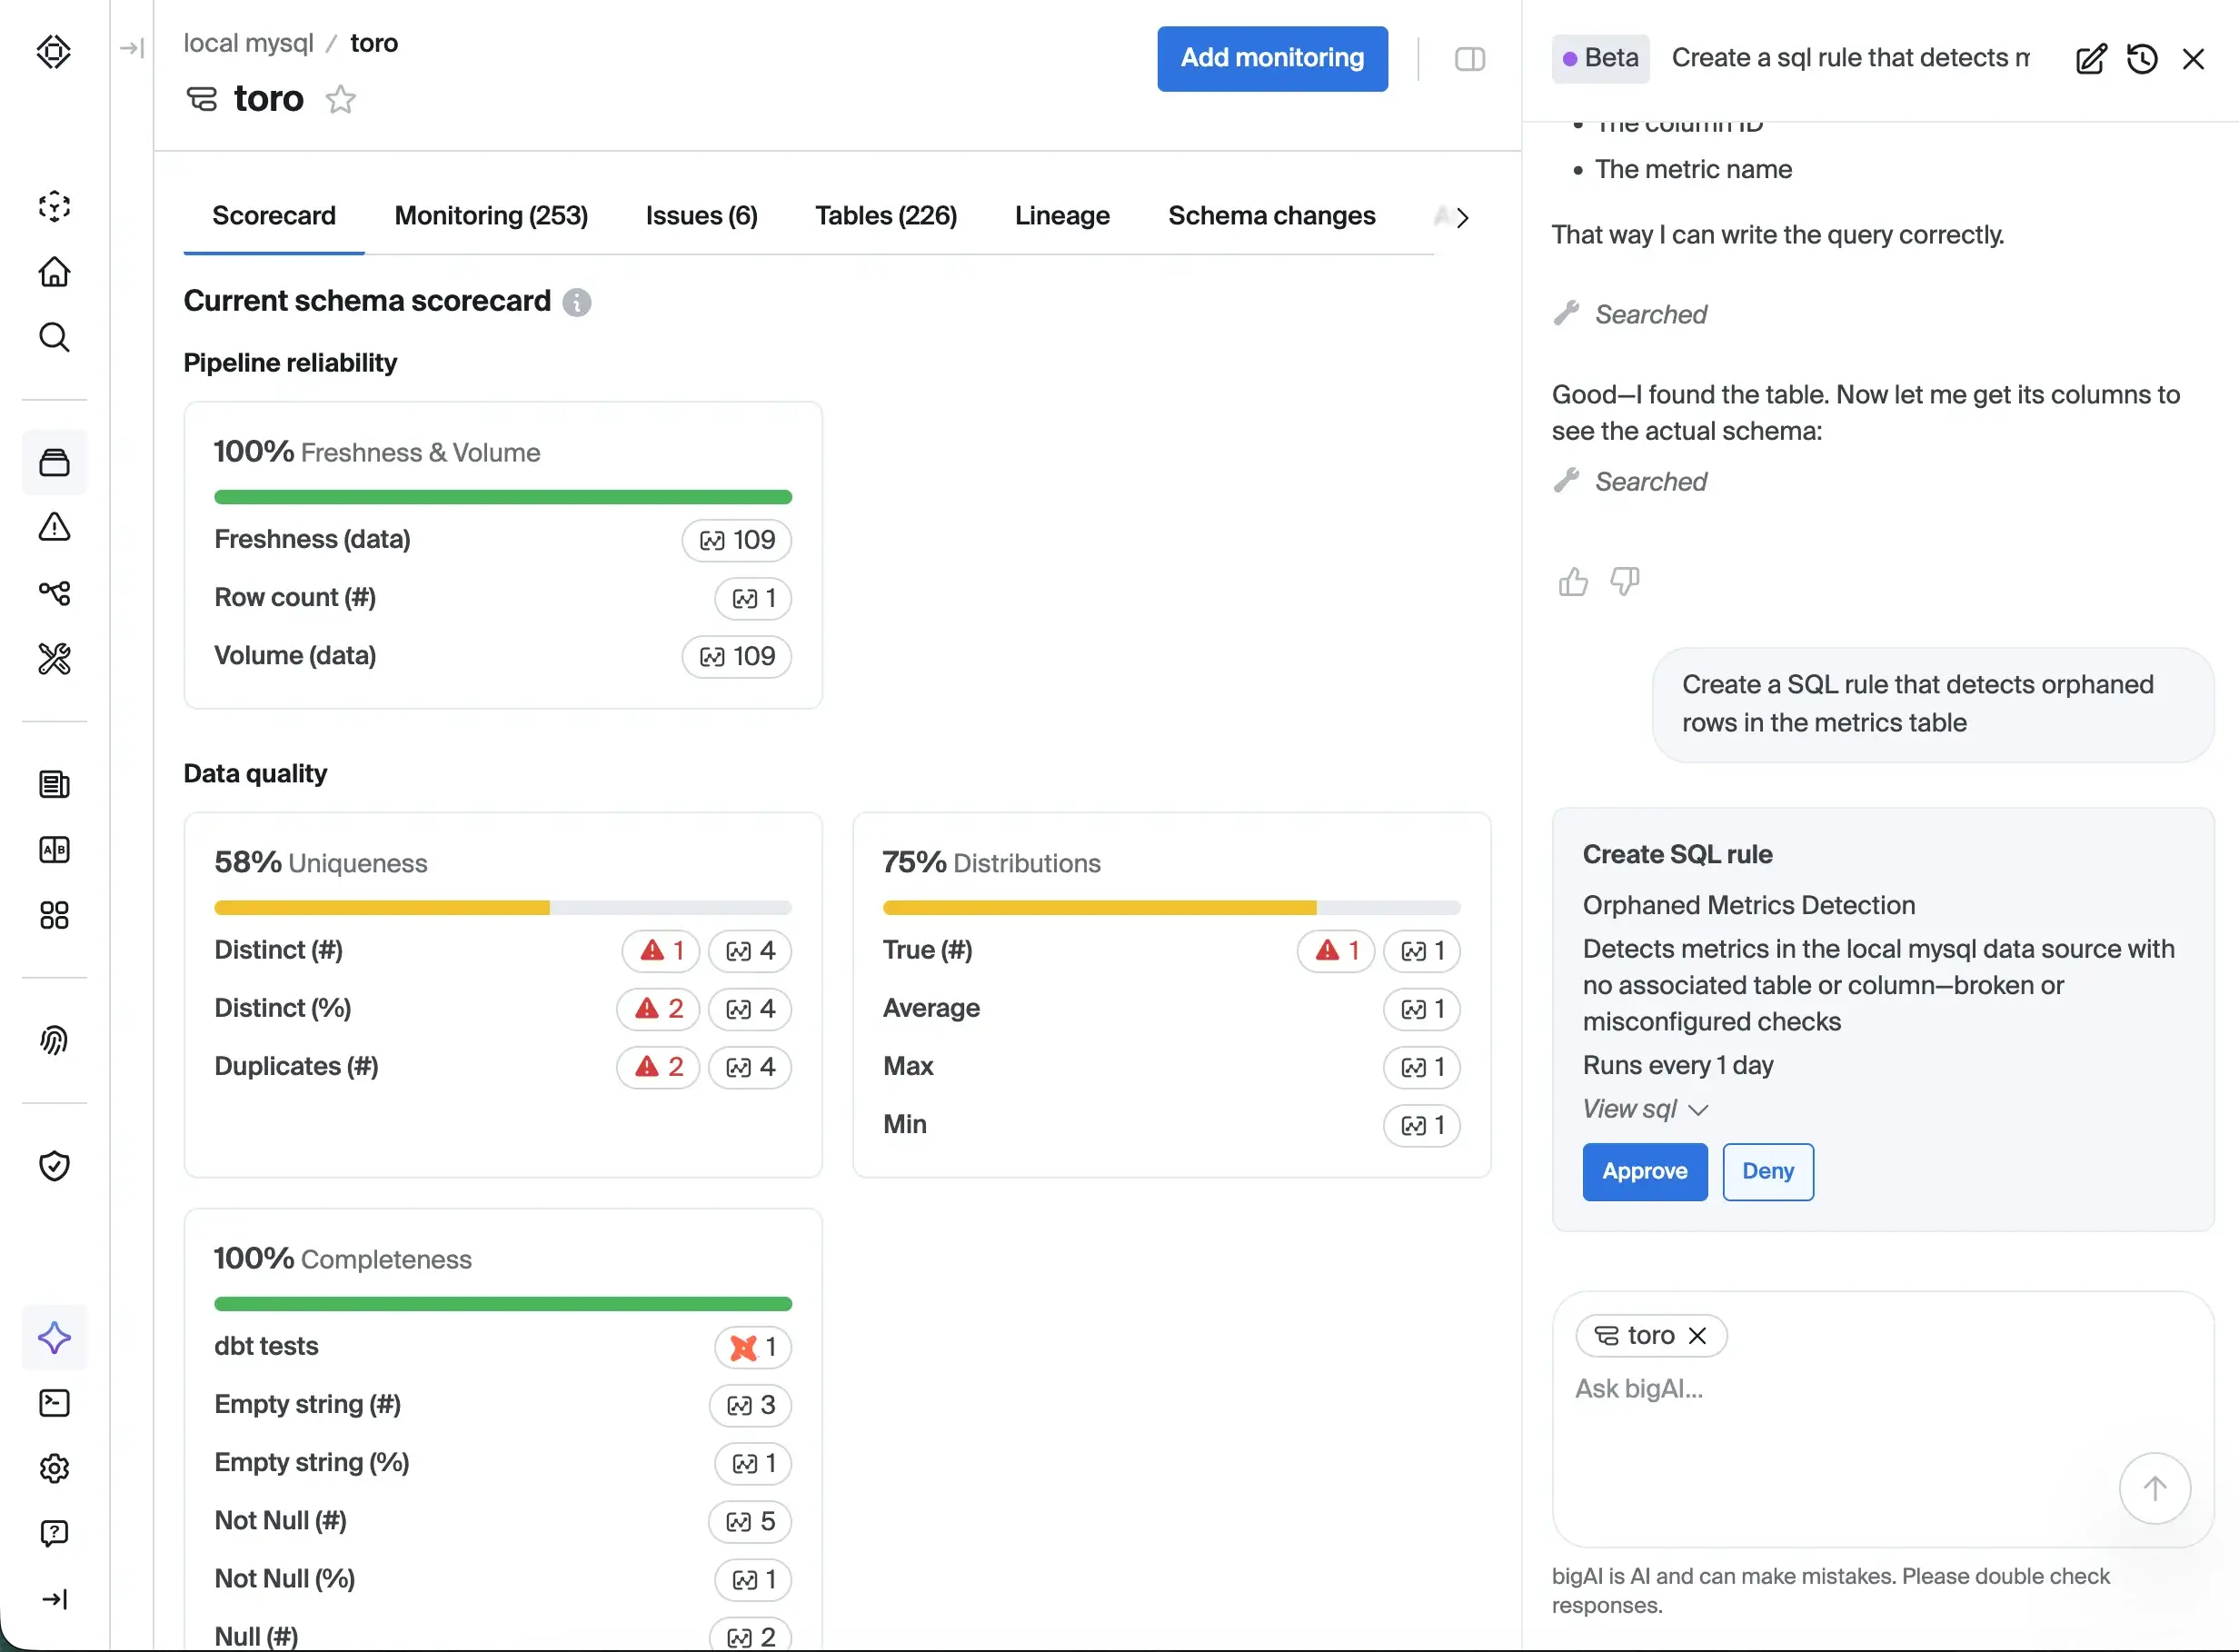Click the info icon beside Current schema scorecard

pos(577,302)
